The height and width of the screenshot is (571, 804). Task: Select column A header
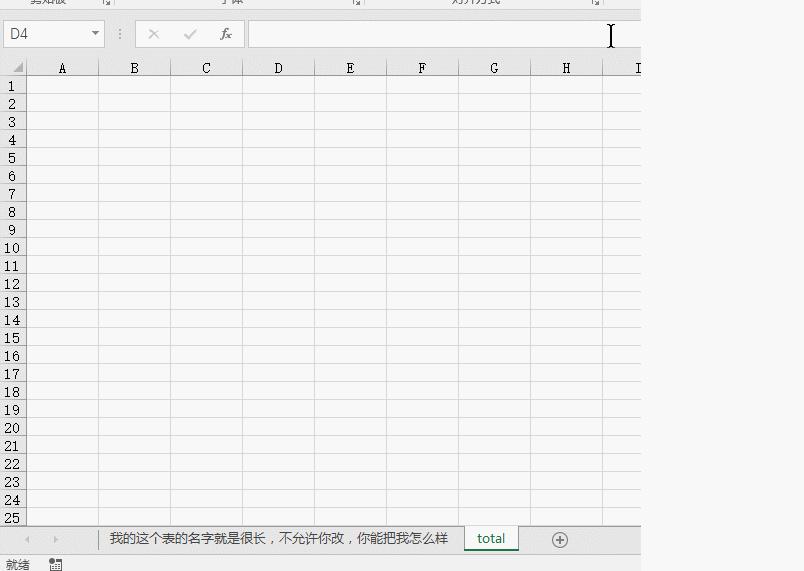click(x=63, y=68)
